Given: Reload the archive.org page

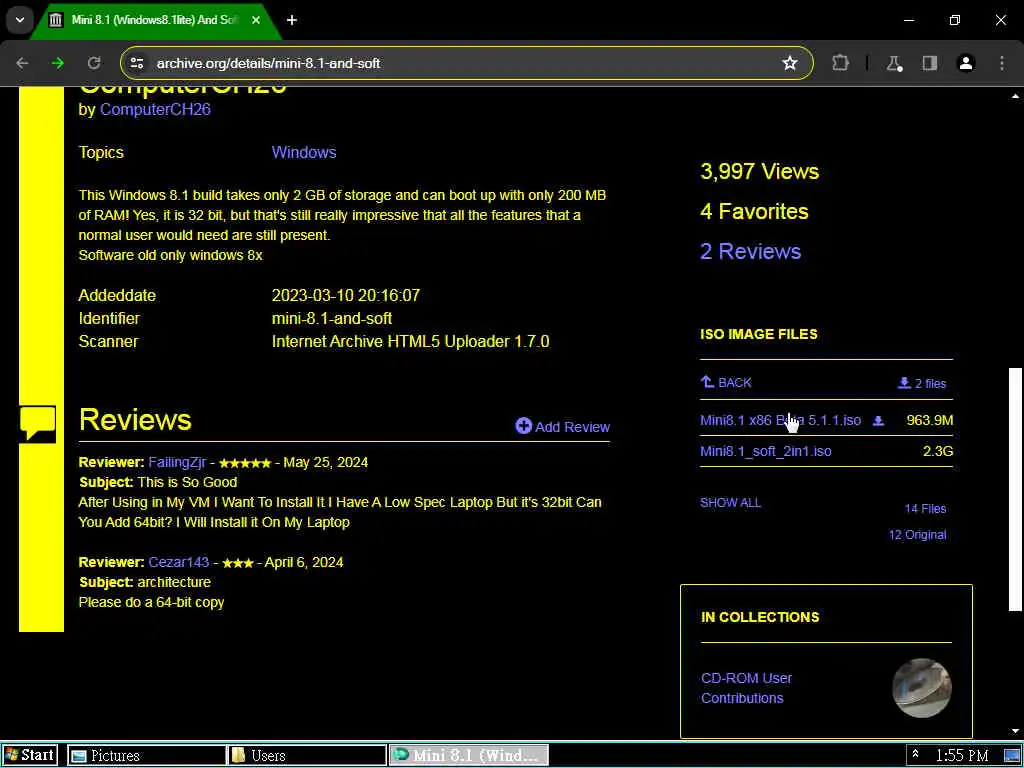Looking at the screenshot, I should coord(94,63).
